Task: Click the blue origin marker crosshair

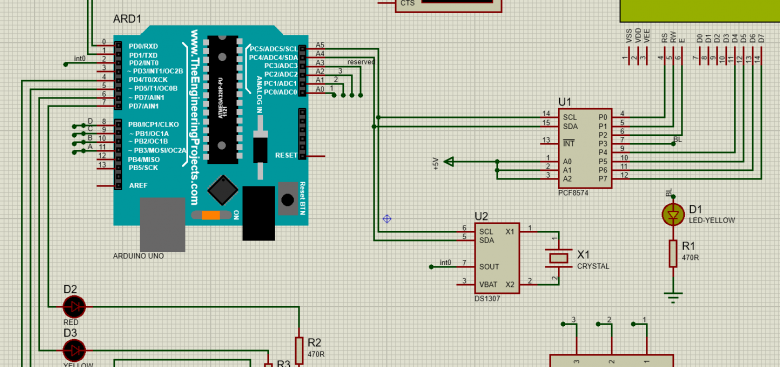Action: [387, 218]
